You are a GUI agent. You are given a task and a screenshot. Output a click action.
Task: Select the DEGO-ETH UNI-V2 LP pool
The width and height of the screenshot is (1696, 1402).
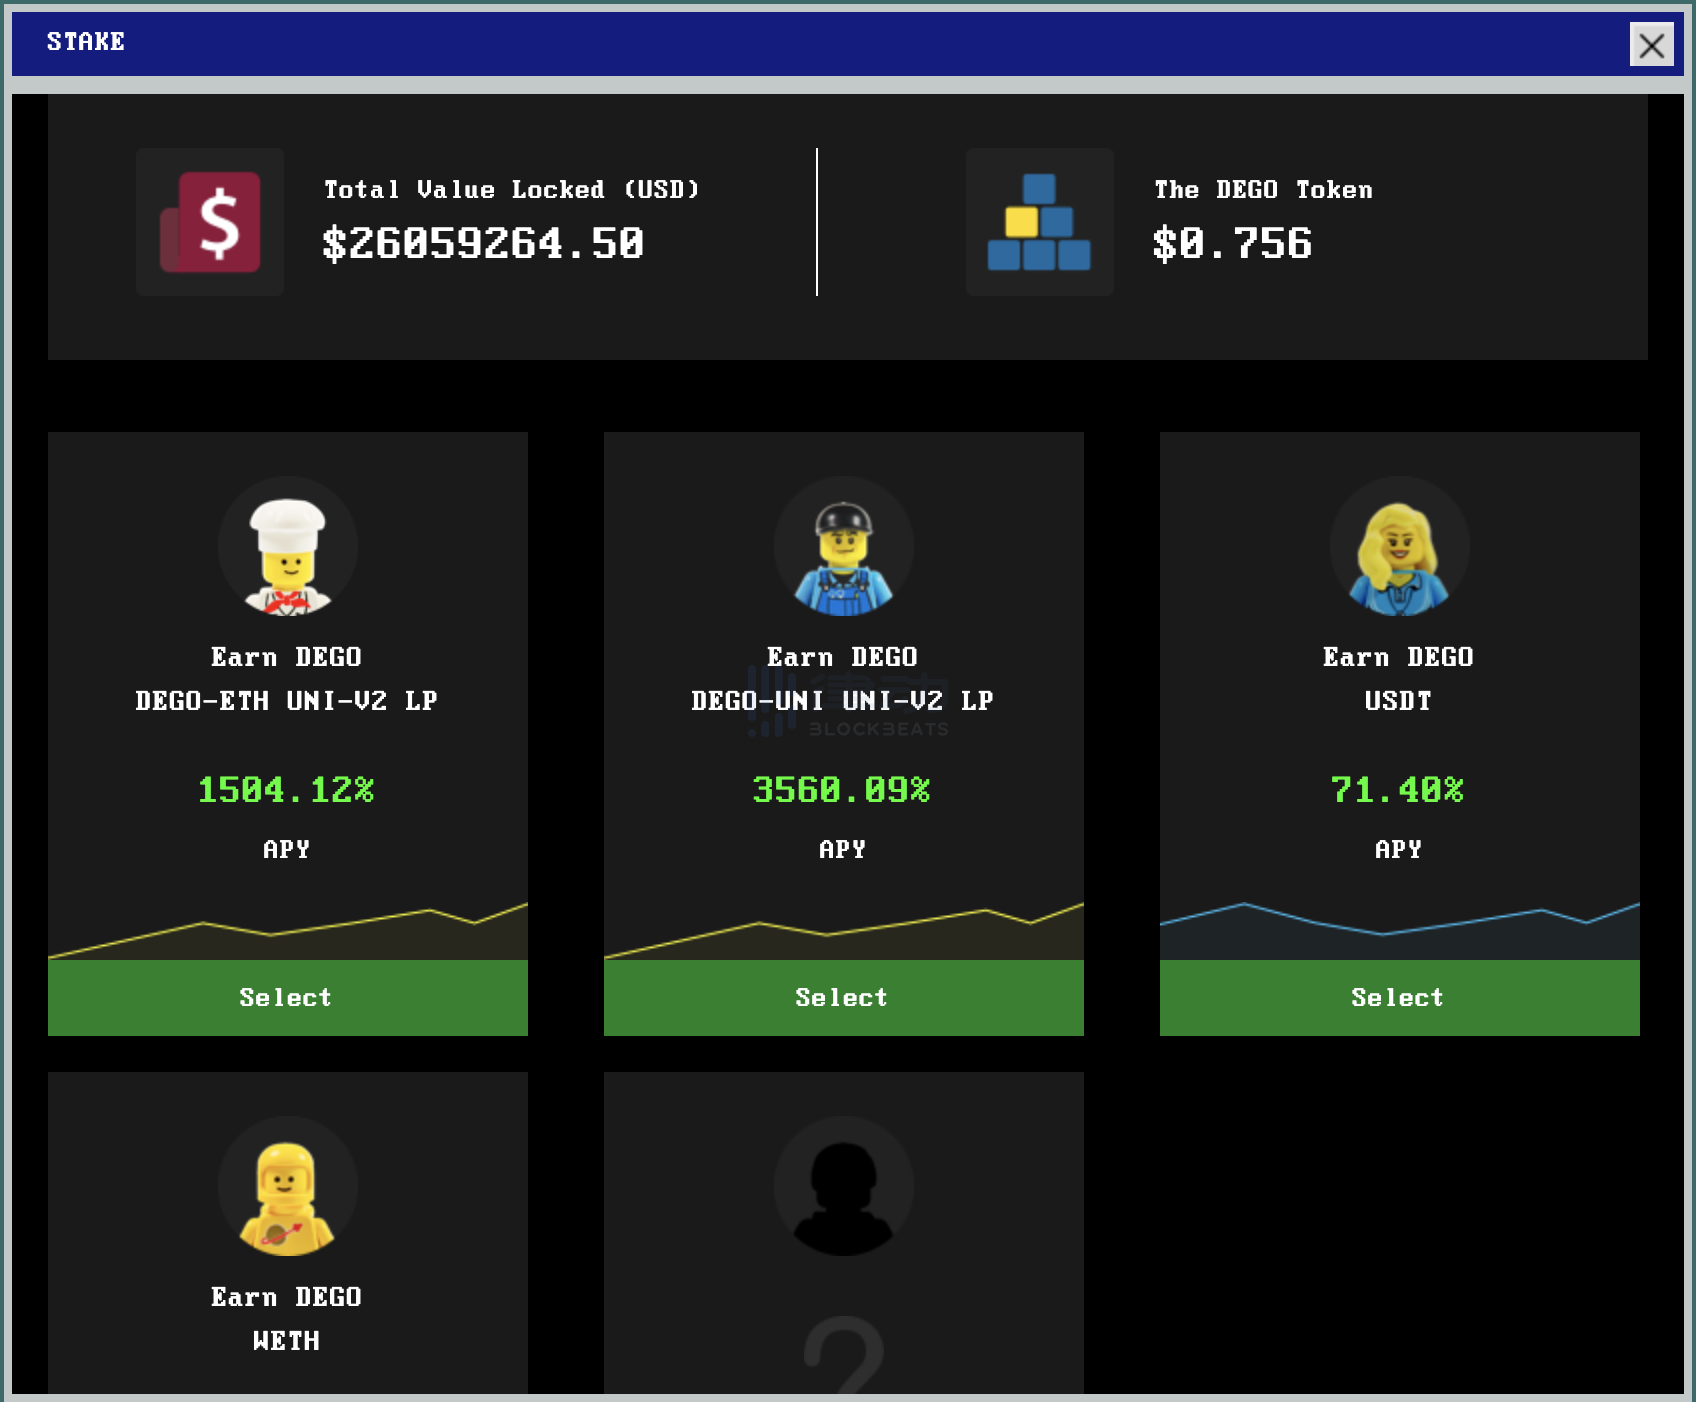[x=288, y=997]
